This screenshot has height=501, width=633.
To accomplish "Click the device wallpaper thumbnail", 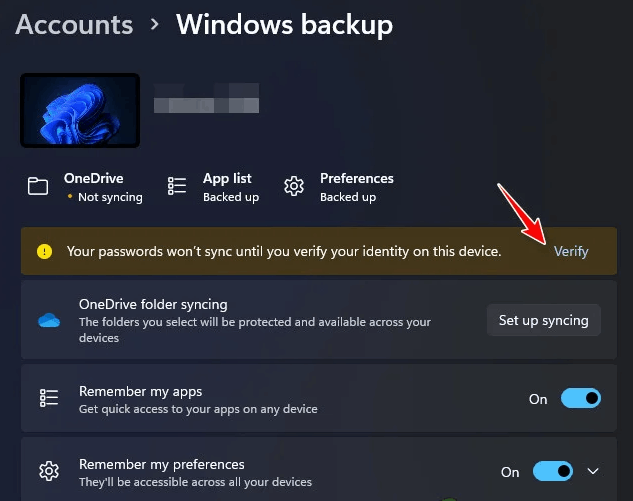I will coord(80,110).
